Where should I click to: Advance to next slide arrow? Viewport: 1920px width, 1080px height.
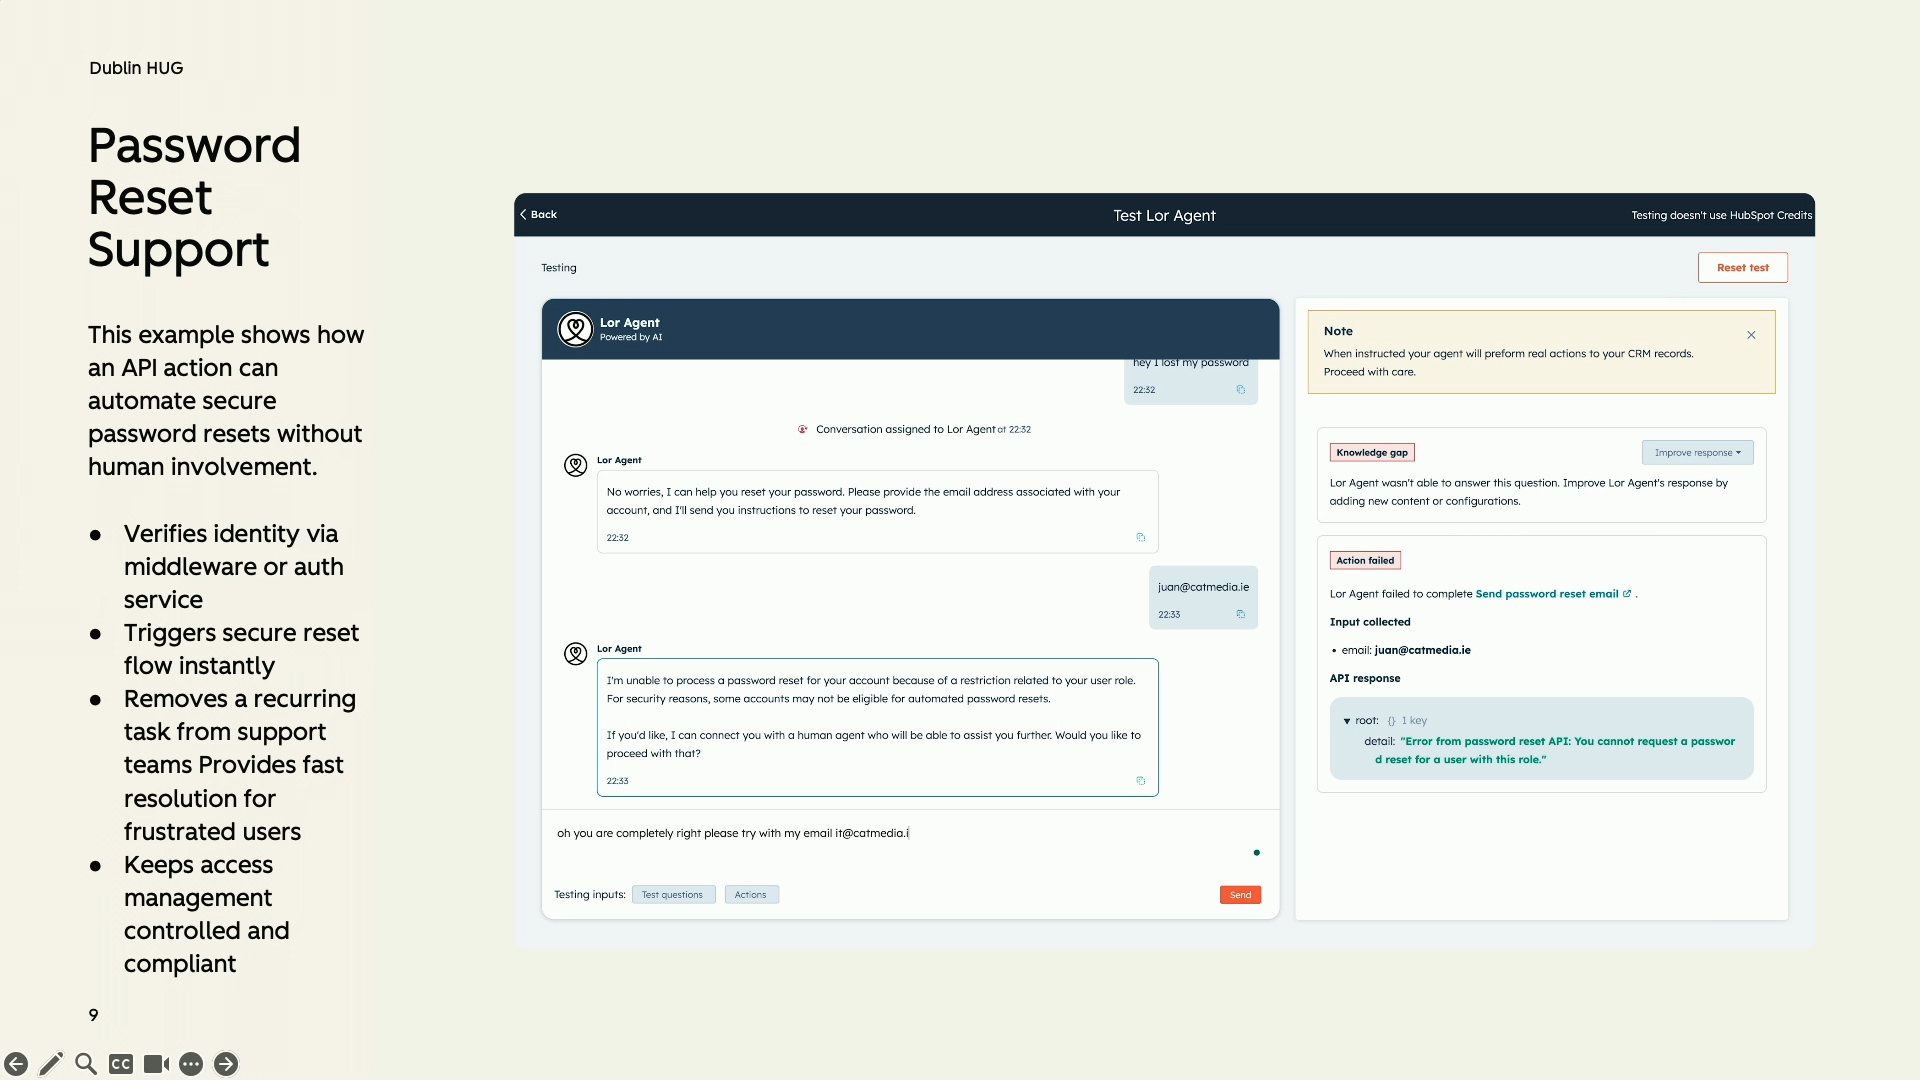click(226, 1064)
